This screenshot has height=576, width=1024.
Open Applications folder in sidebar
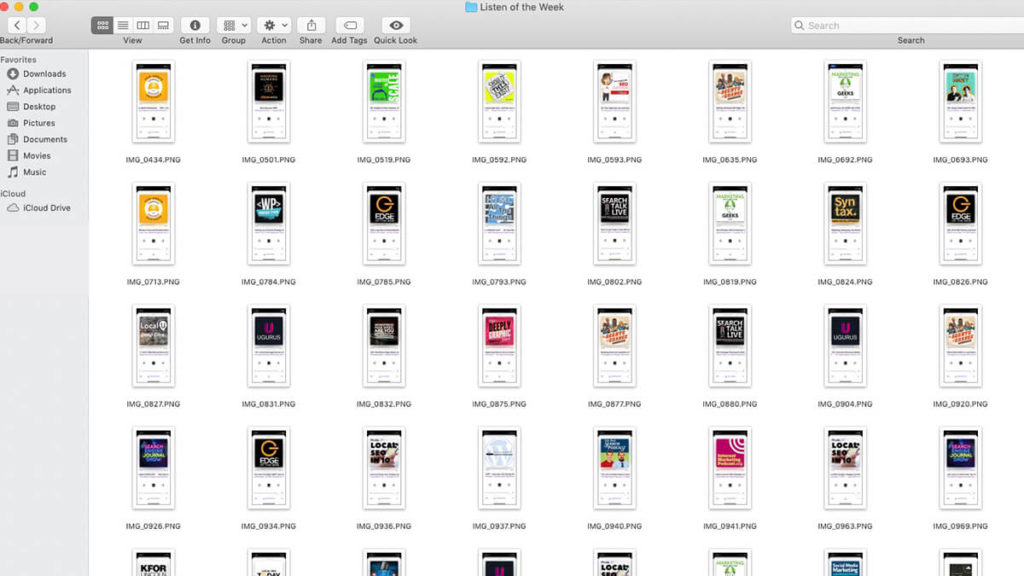(x=47, y=90)
